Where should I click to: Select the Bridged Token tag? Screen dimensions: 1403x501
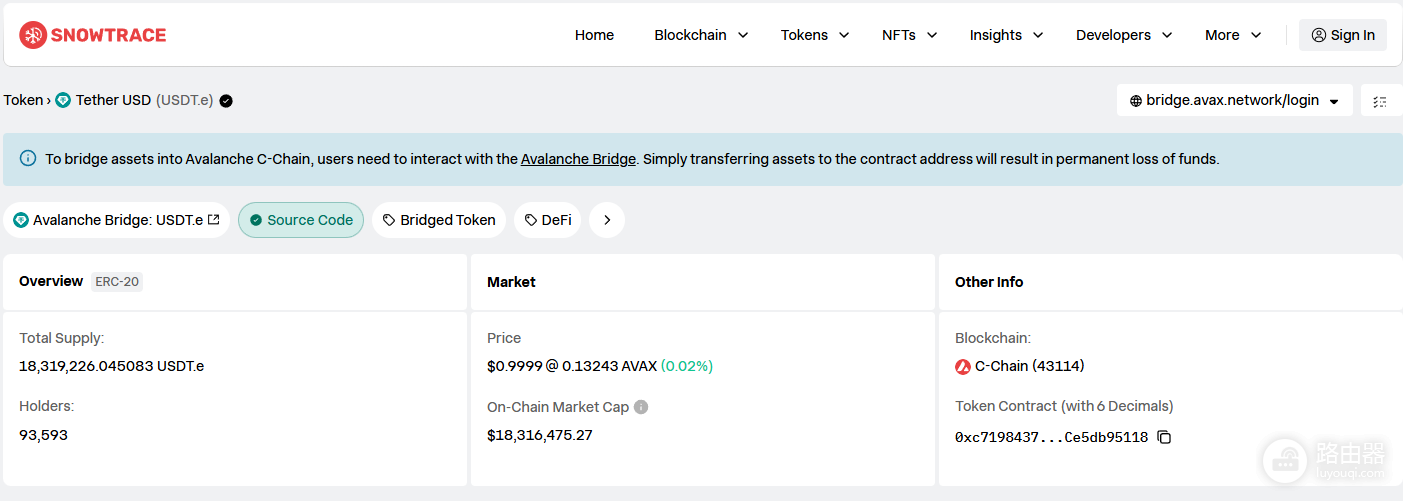pos(439,220)
